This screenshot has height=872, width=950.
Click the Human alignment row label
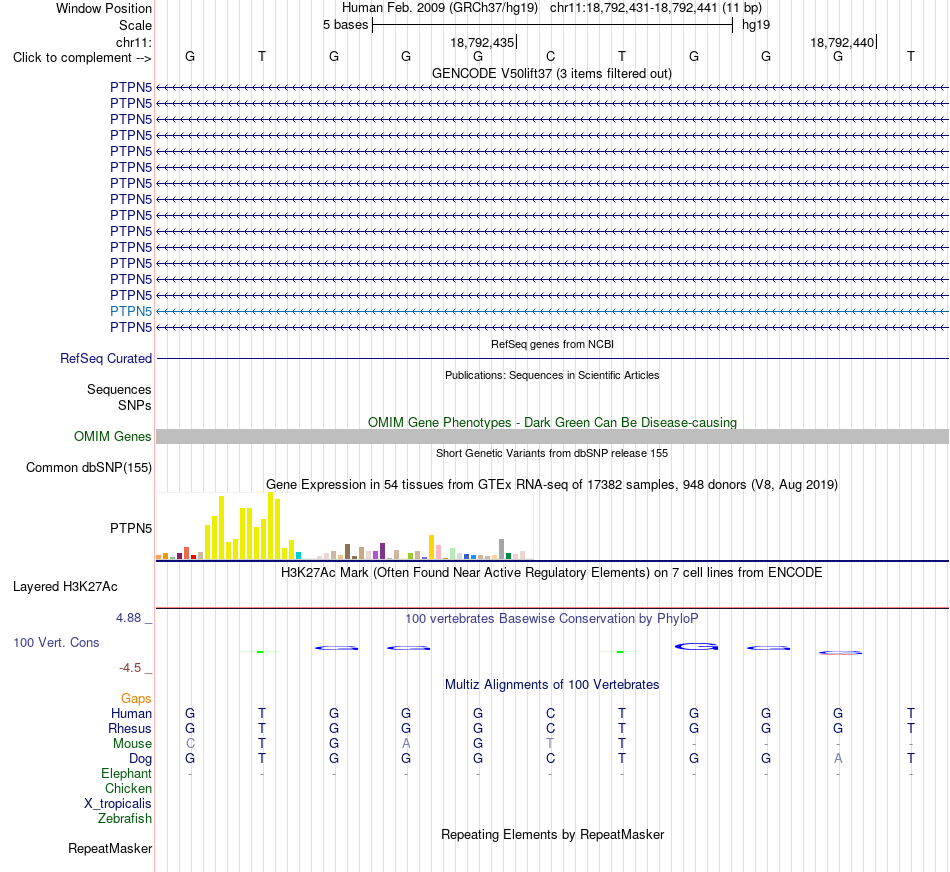coord(131,714)
